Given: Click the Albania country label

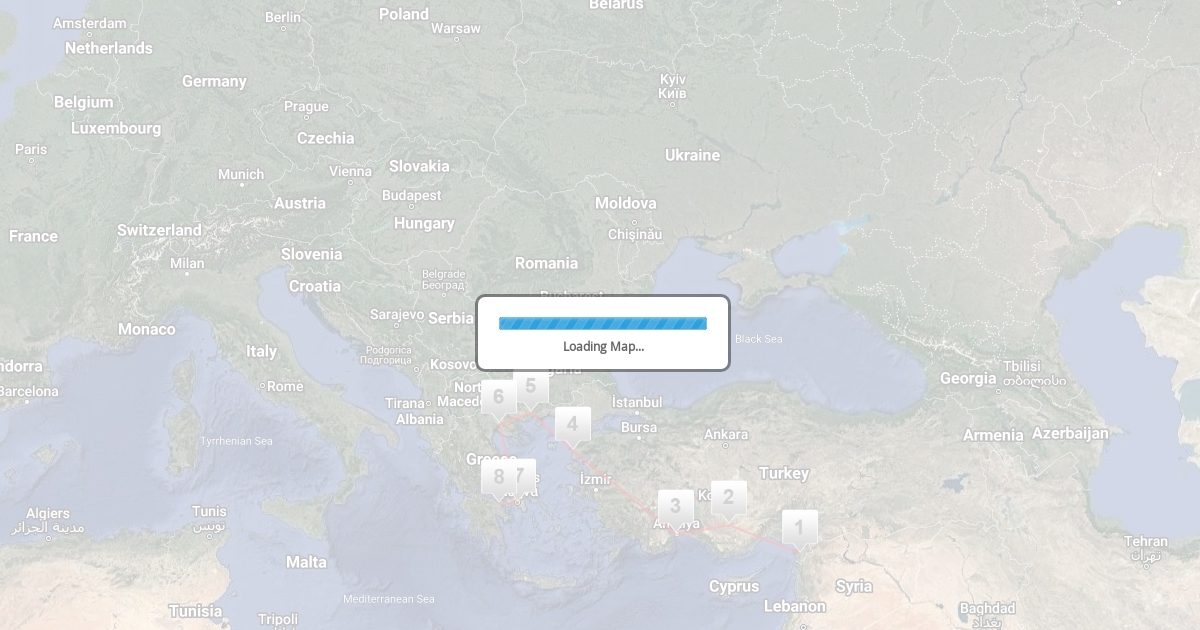Looking at the screenshot, I should pyautogui.click(x=420, y=420).
